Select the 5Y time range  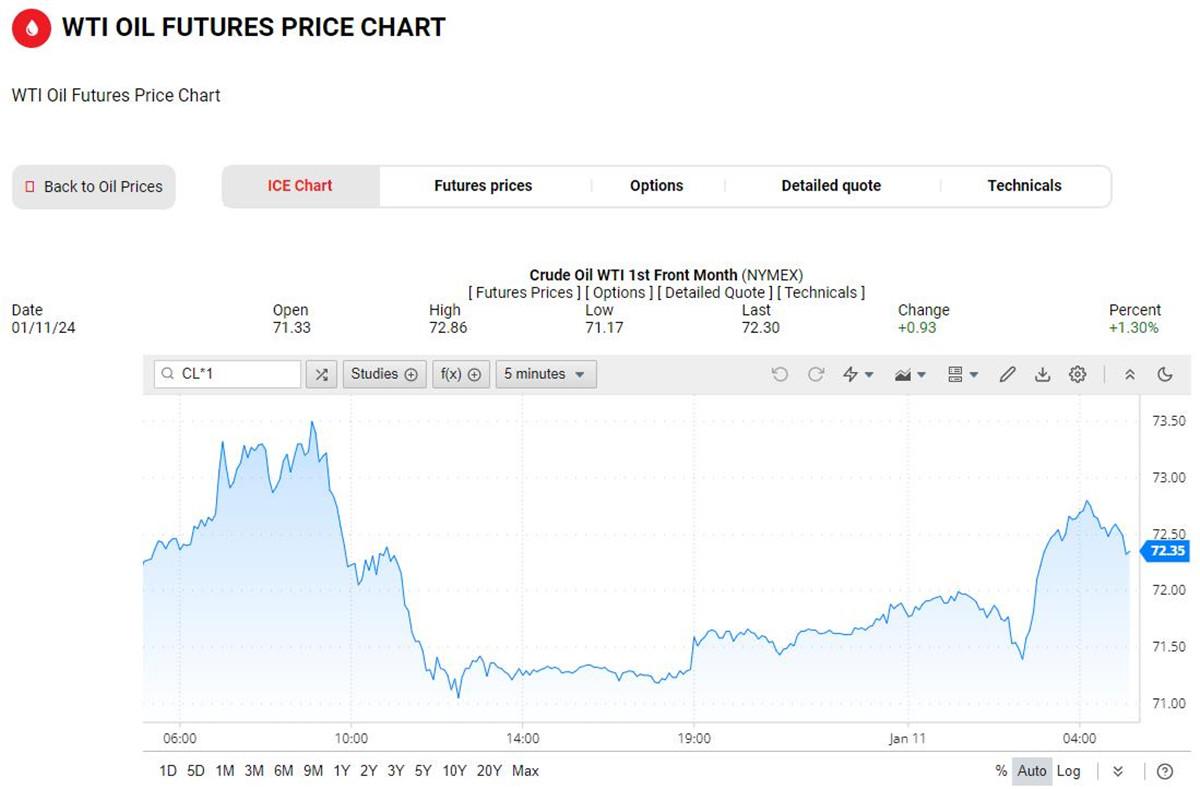(423, 771)
